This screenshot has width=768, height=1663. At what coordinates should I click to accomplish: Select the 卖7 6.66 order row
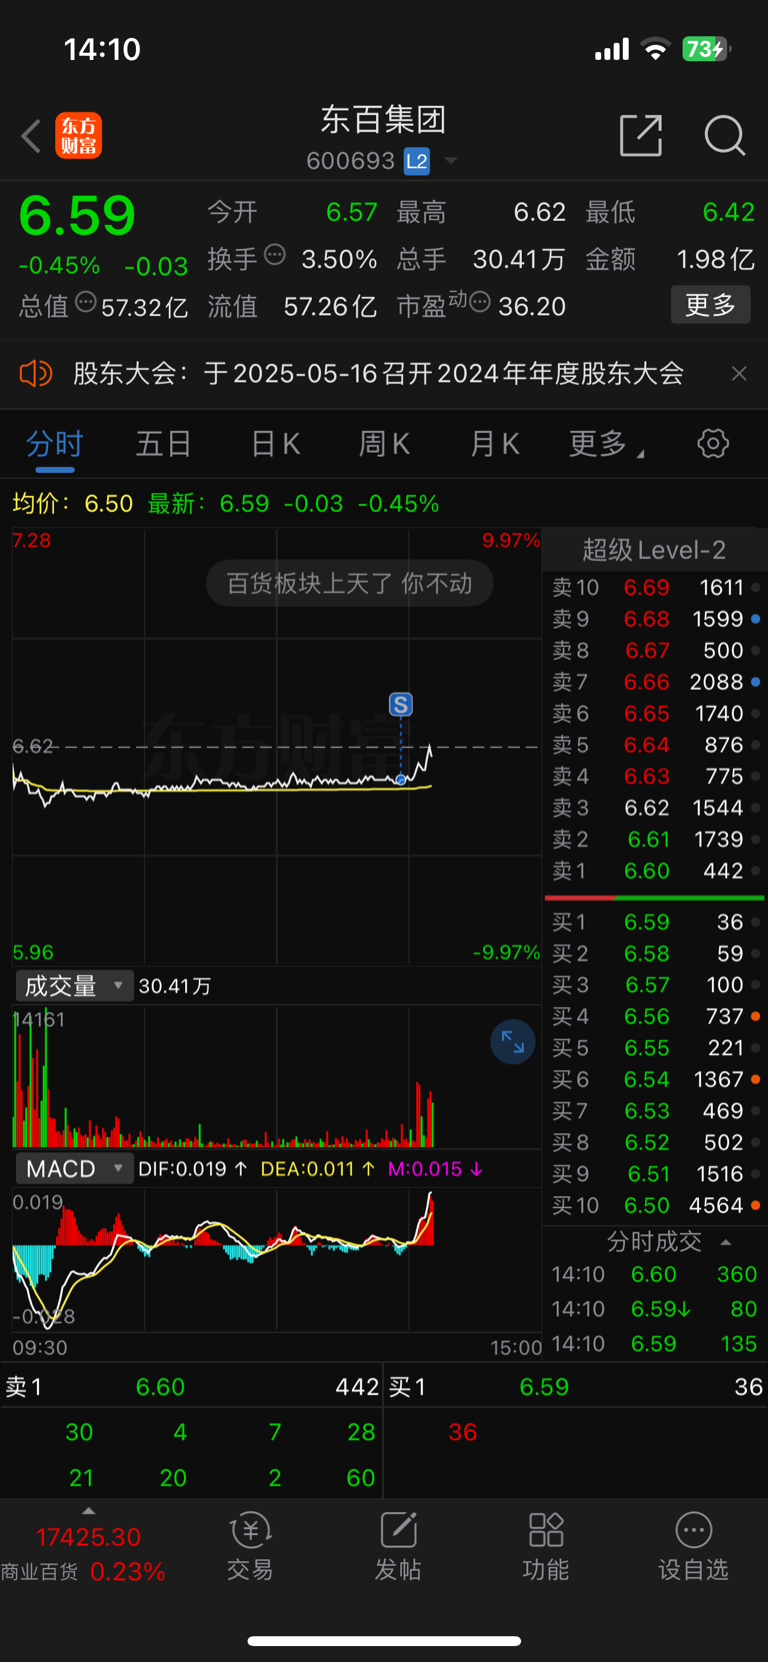655,682
